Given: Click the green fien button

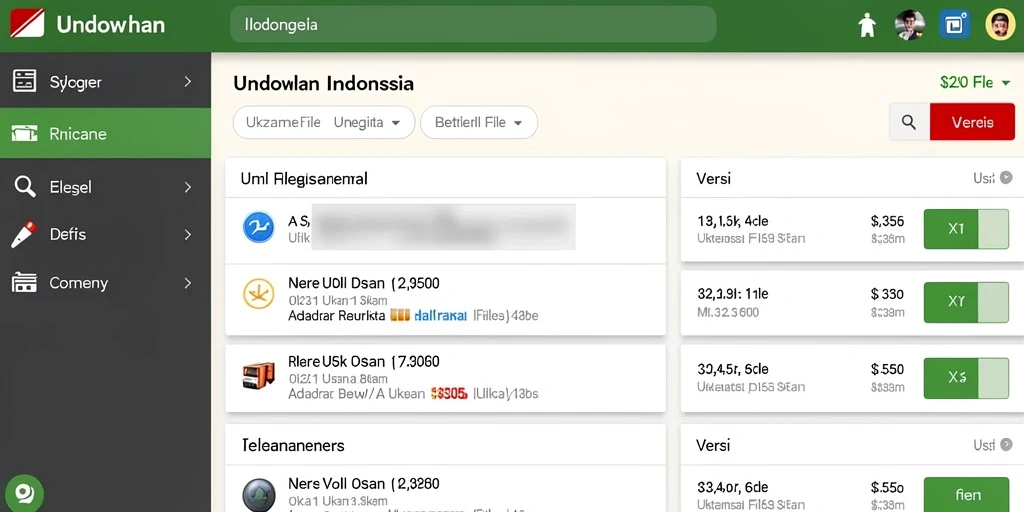Looking at the screenshot, I should coord(967,494).
